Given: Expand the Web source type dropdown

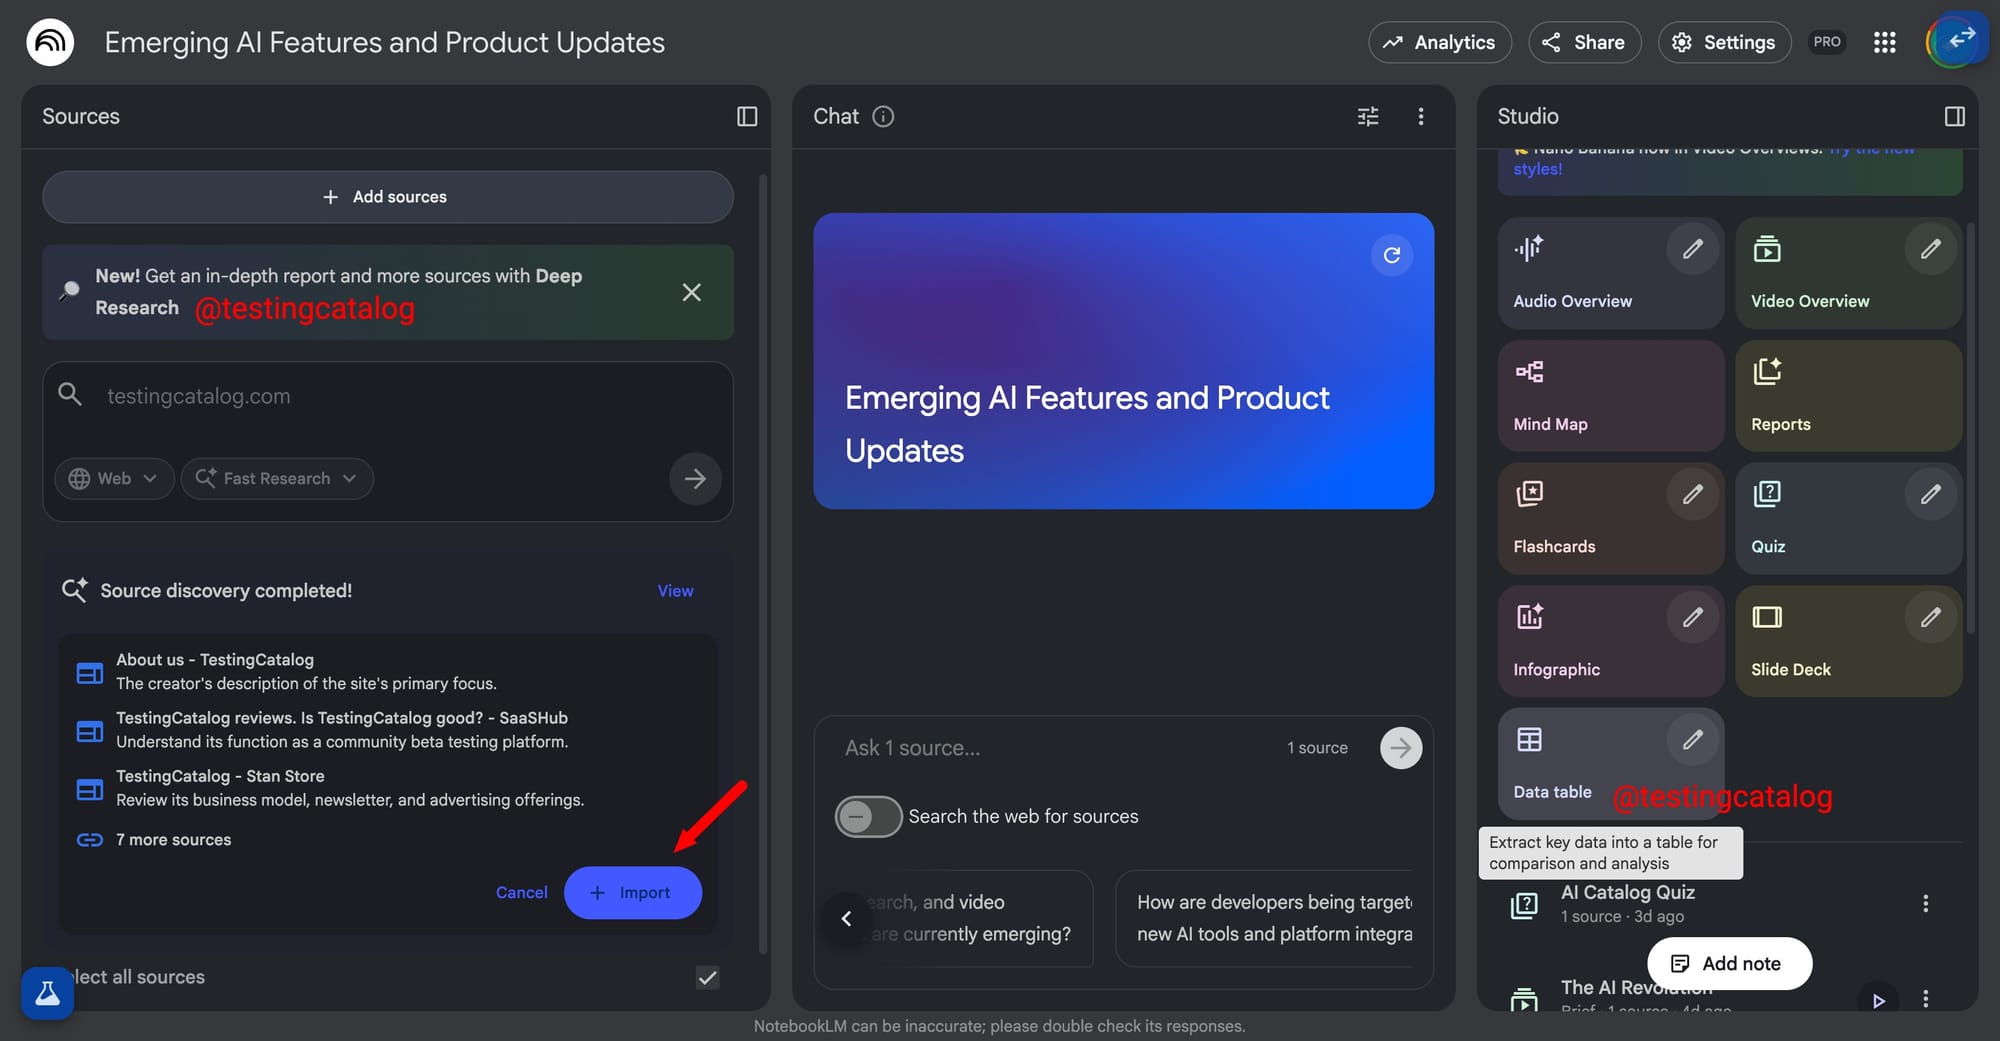Looking at the screenshot, I should [x=114, y=479].
